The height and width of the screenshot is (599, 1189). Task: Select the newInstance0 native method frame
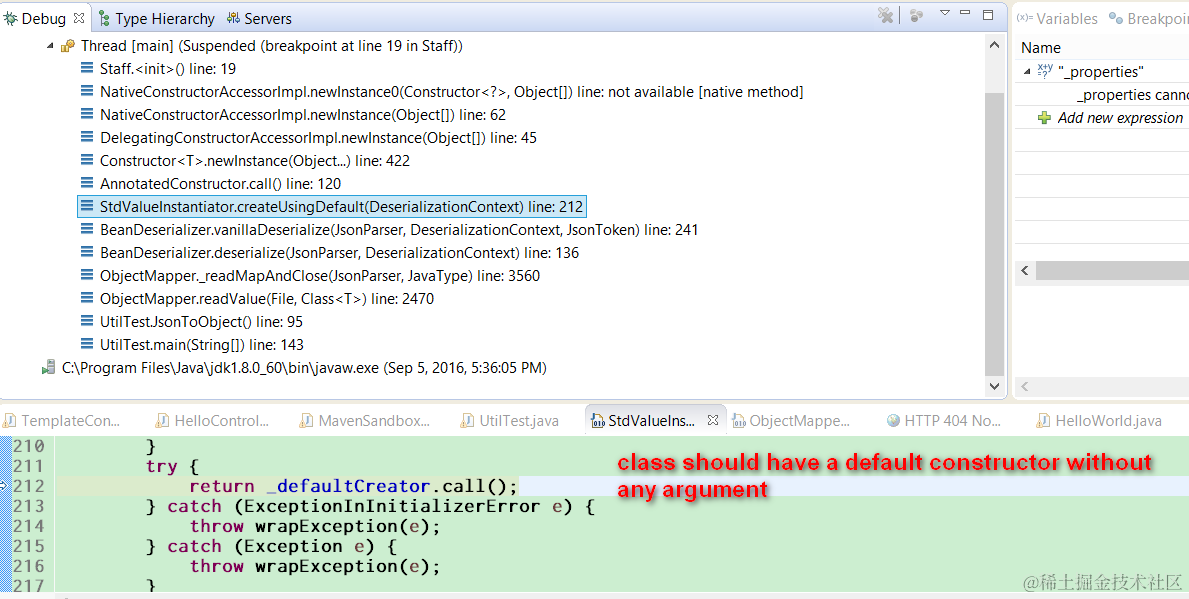point(441,92)
